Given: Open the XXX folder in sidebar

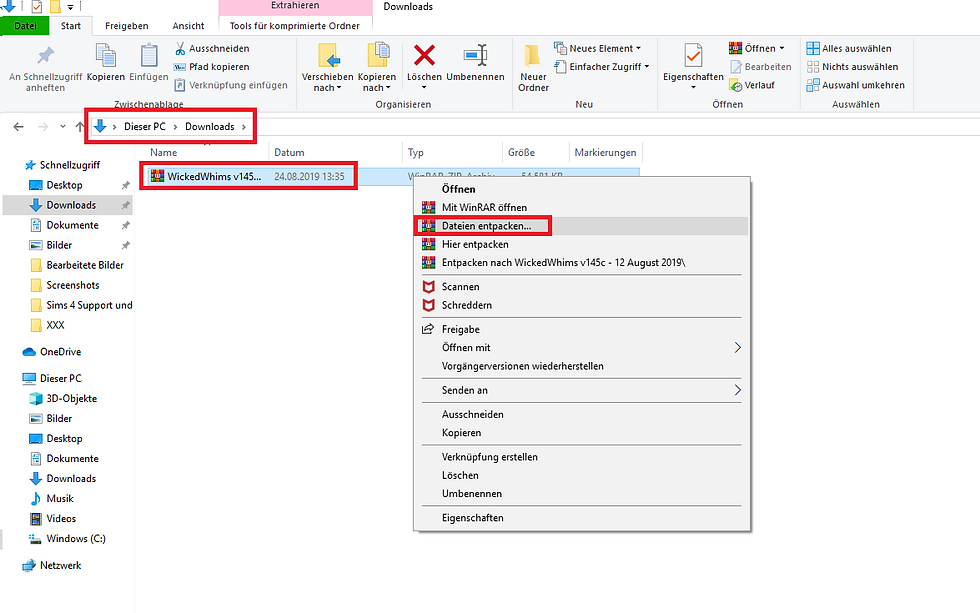Looking at the screenshot, I should click(x=55, y=325).
